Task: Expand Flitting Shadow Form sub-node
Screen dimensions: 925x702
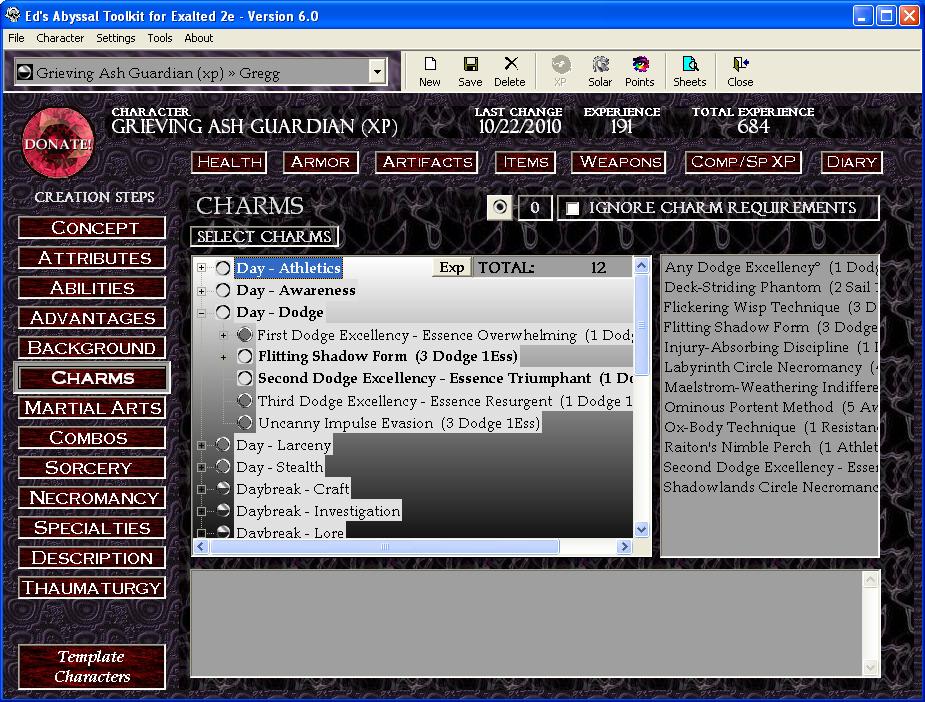Action: pyautogui.click(x=224, y=357)
